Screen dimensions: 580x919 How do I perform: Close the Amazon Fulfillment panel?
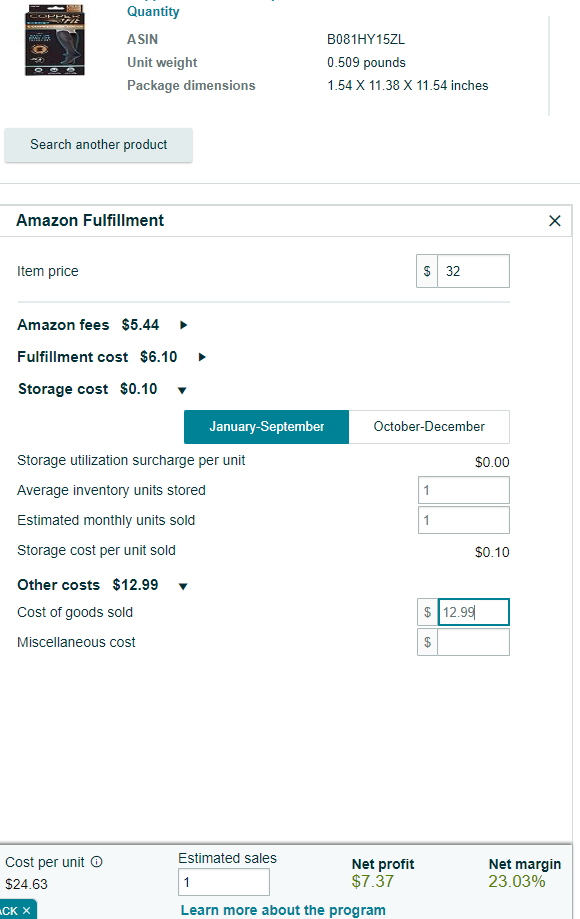(554, 221)
